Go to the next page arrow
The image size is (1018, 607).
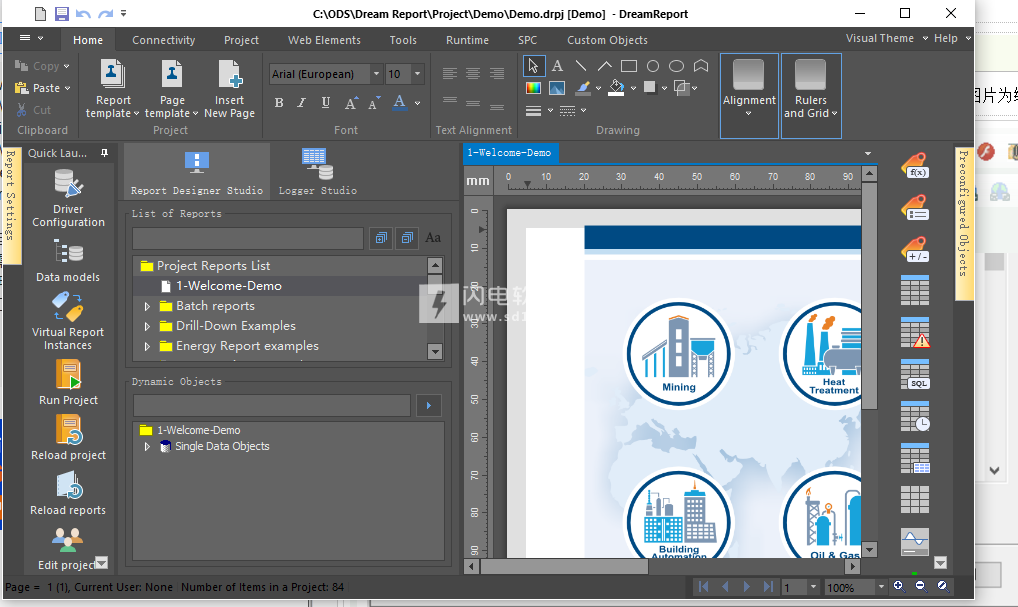coord(747,587)
